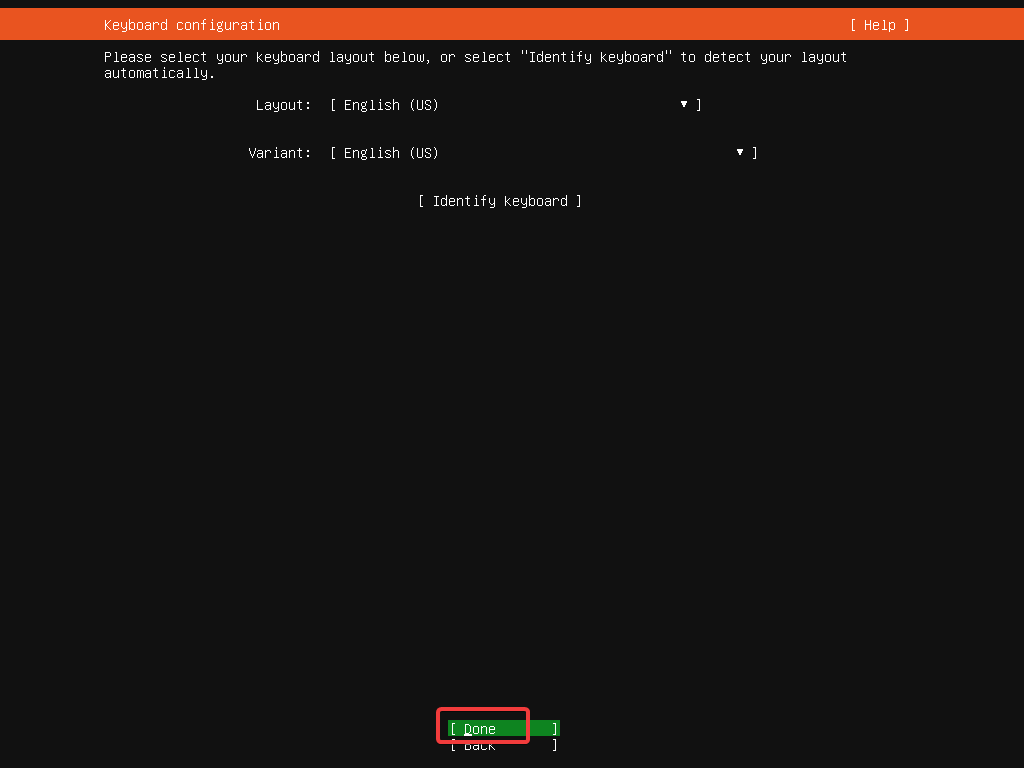The width and height of the screenshot is (1024, 768).
Task: Click the downward triangle beside Variant
Action: coord(739,152)
